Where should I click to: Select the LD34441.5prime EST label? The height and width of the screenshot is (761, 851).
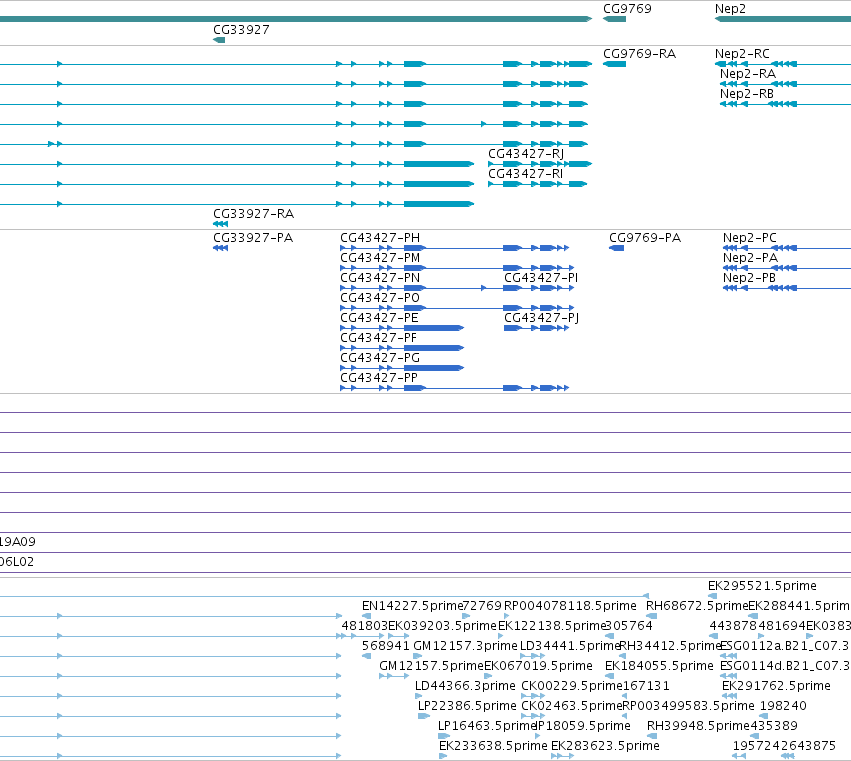[570, 646]
